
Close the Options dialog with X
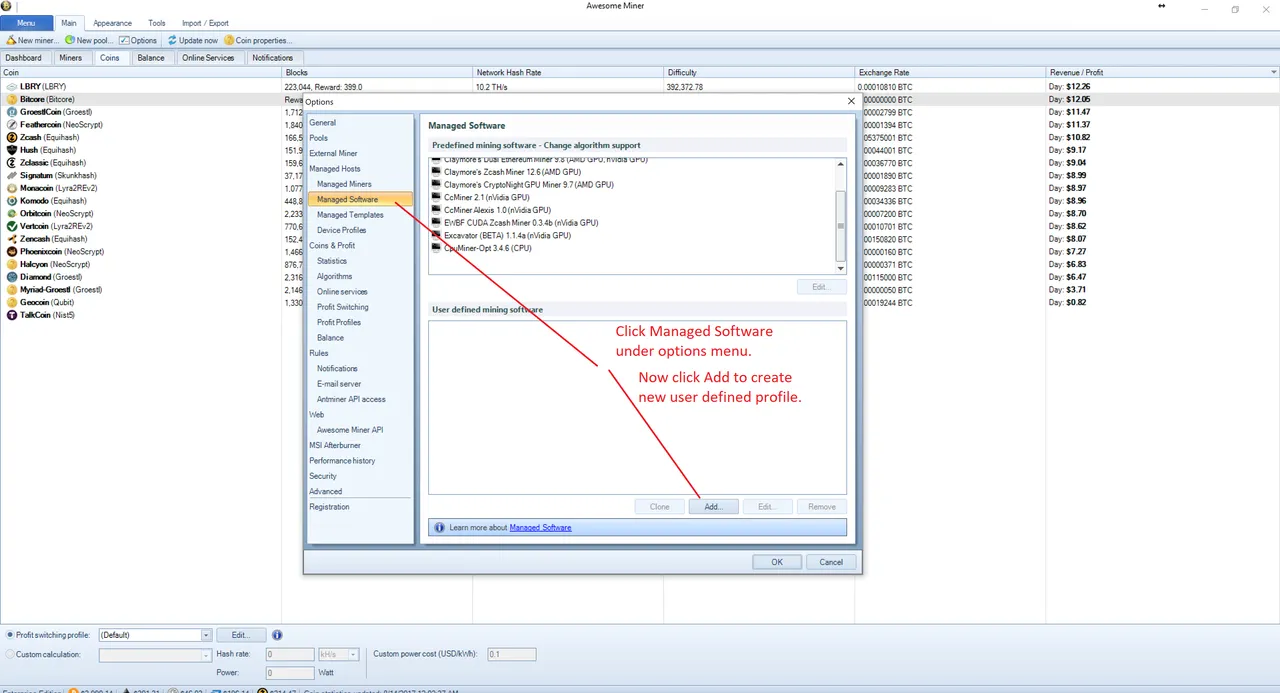click(851, 101)
